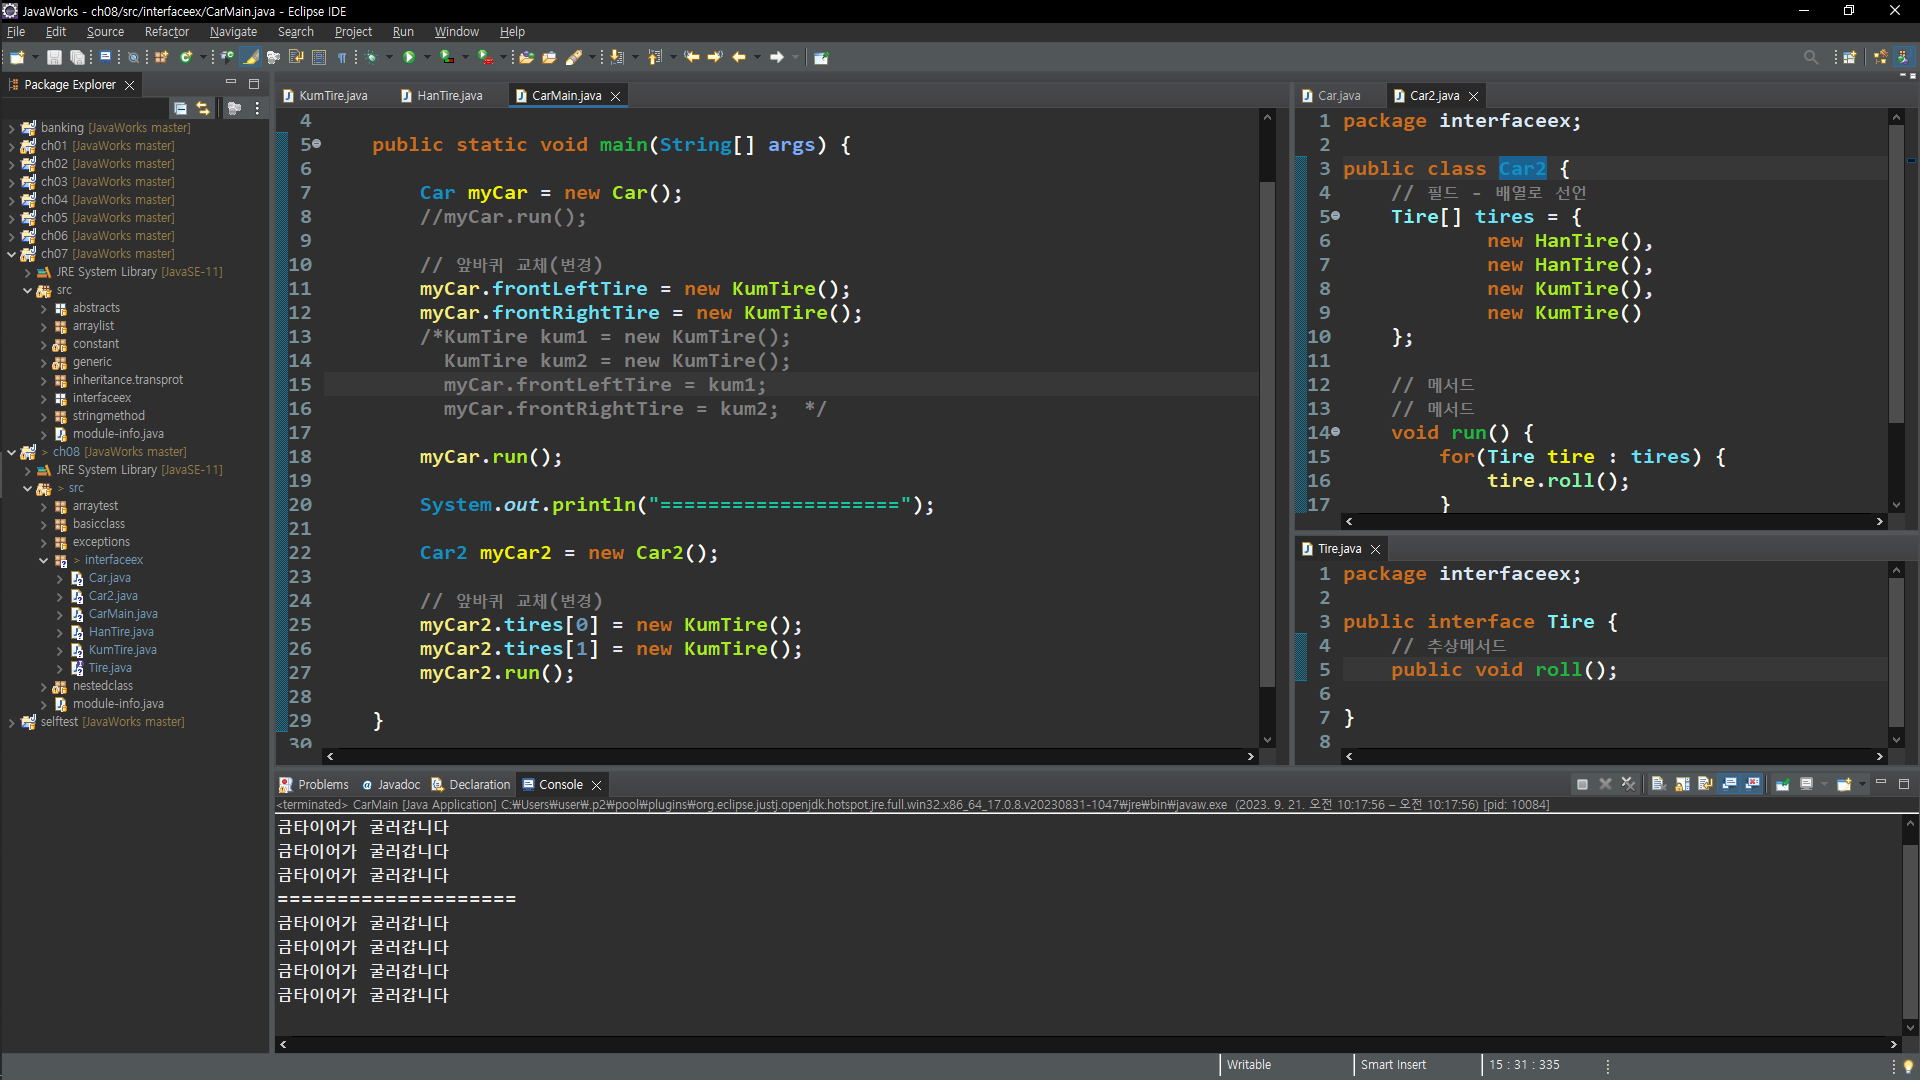
Task: Open the Run button dropdown arrow
Action: (427, 57)
